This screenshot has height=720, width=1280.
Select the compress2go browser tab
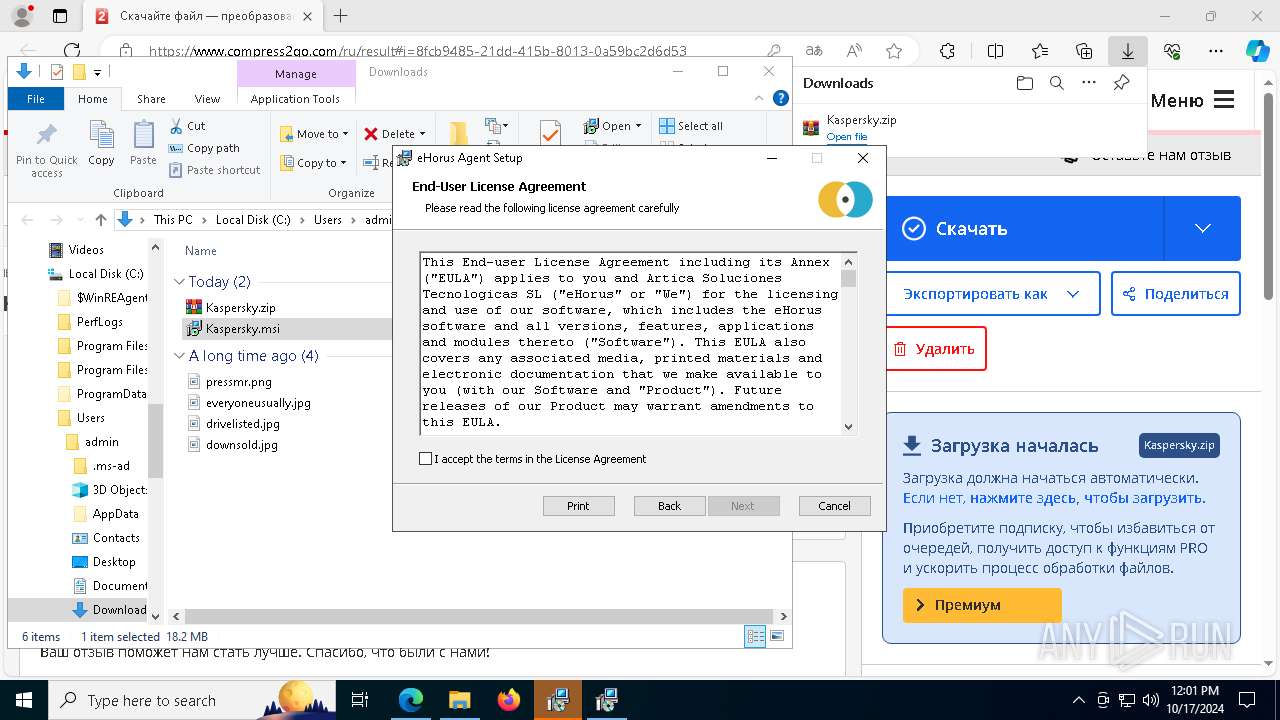click(204, 16)
